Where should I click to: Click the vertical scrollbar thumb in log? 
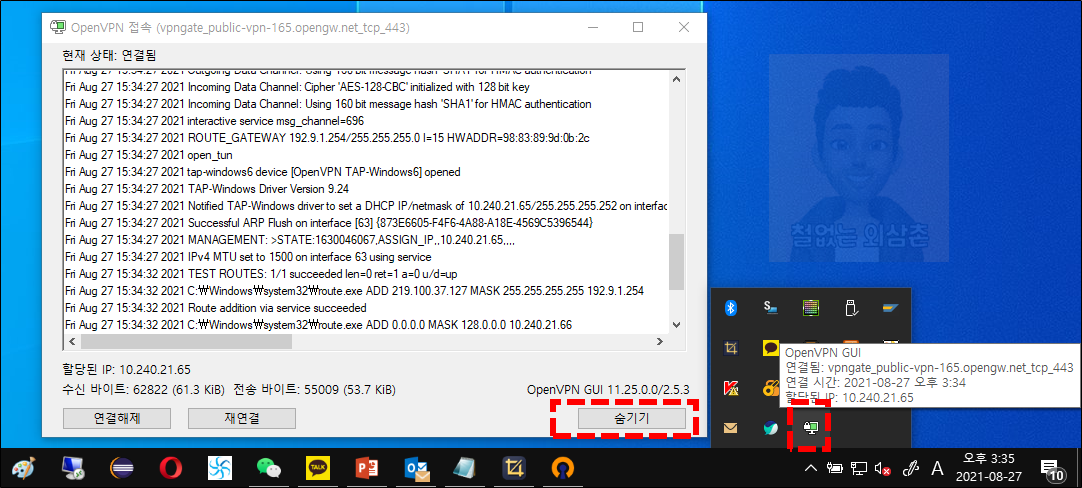click(x=676, y=262)
